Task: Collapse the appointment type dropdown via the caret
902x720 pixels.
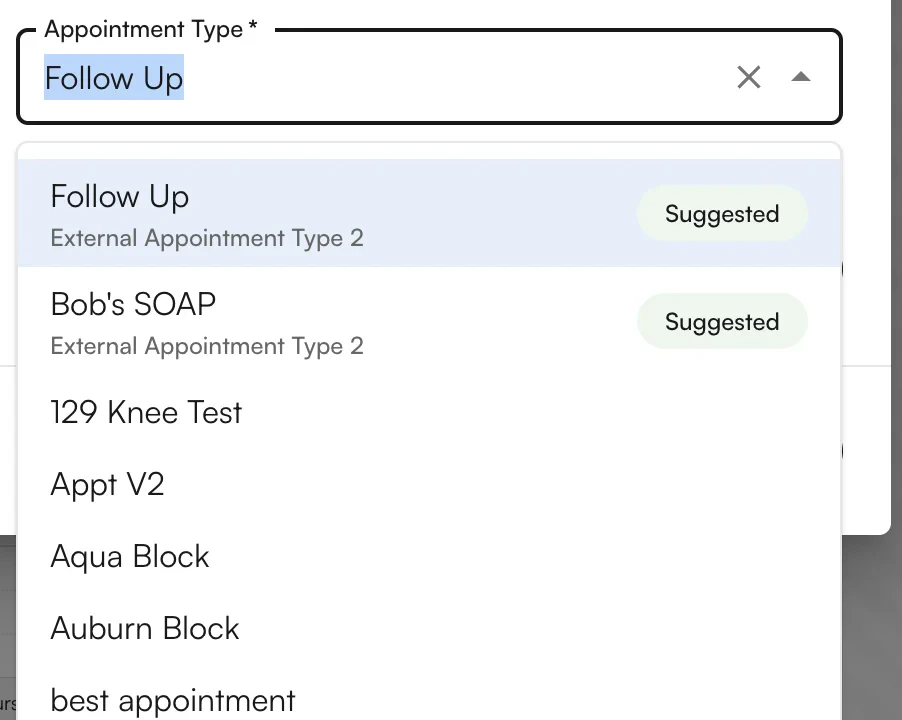Action: 801,77
